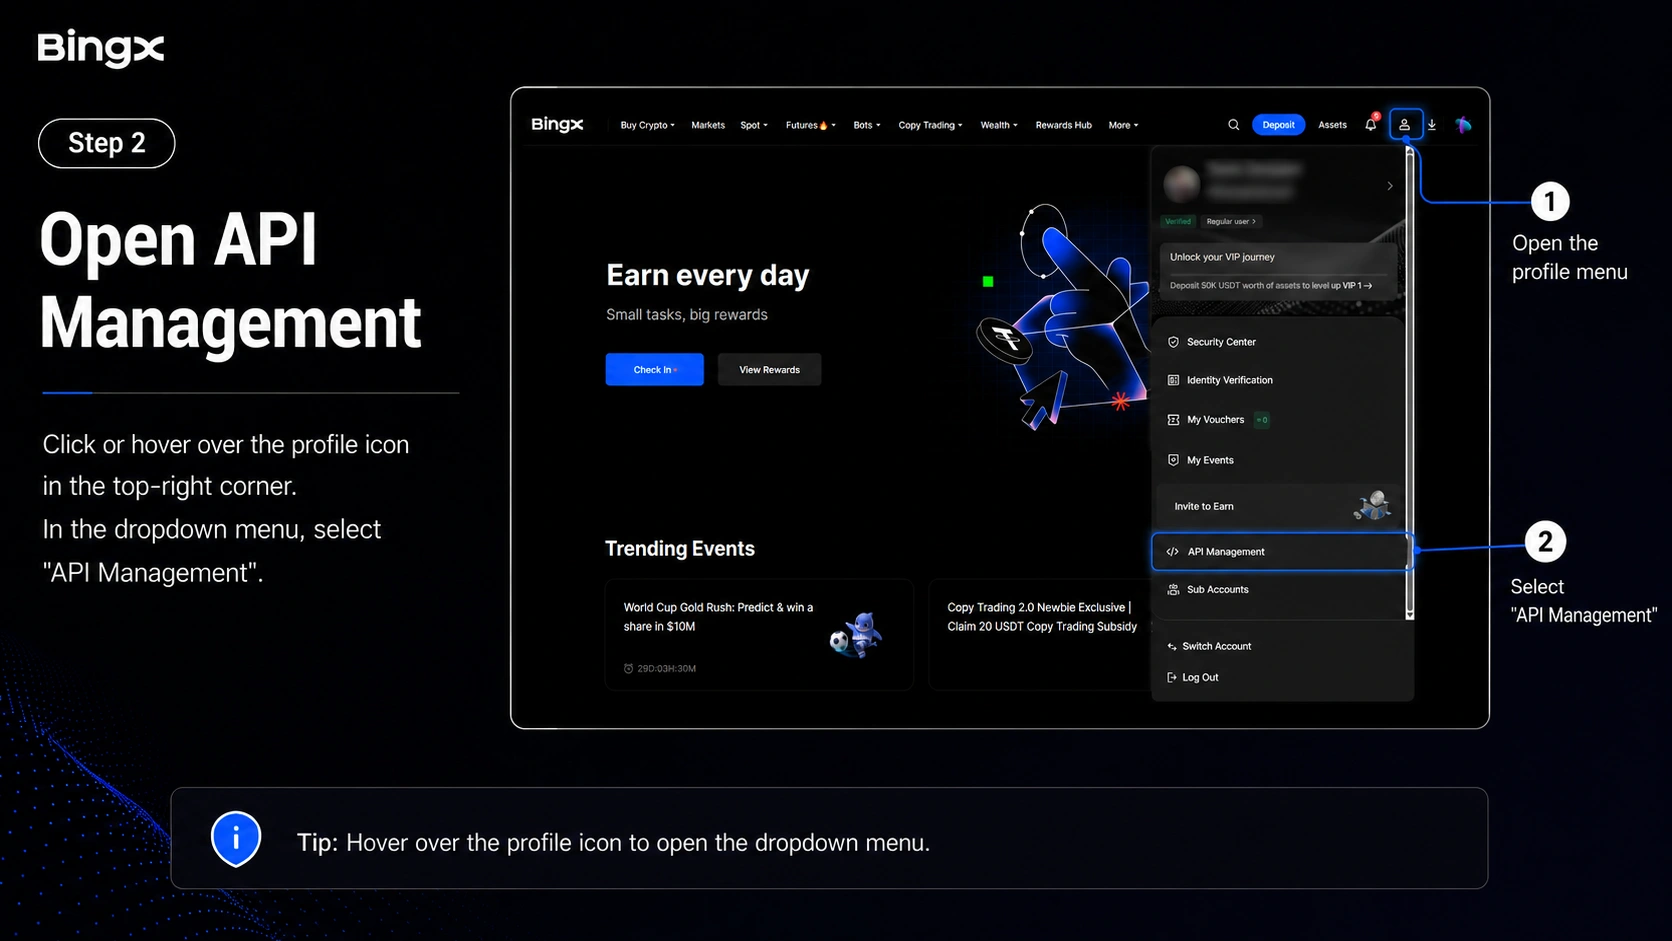Click the blue Deposit button
The width and height of the screenshot is (1672, 941).
(1278, 125)
